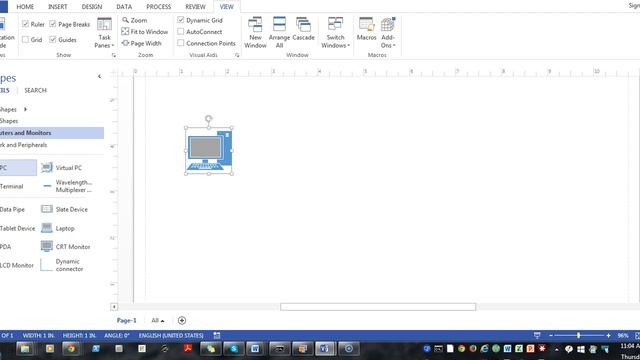The width and height of the screenshot is (640, 360).
Task: Select the Slate Device shape
Action: coord(64,209)
